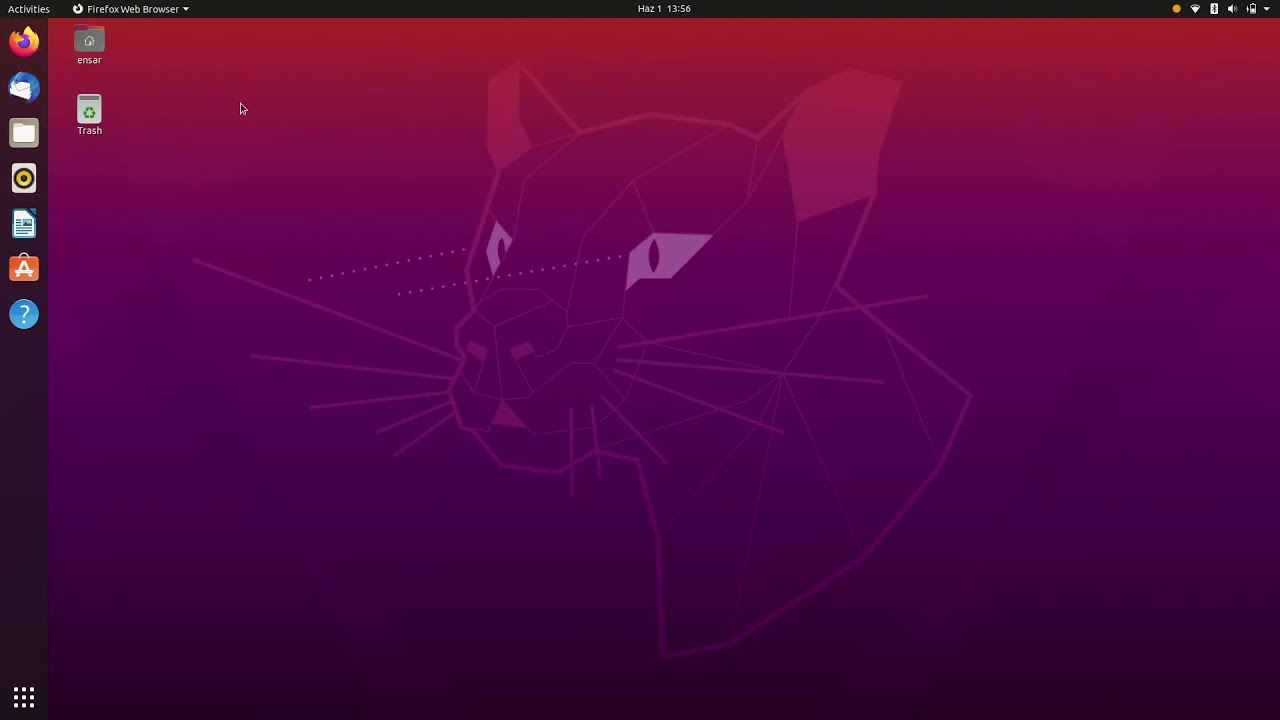
Task: Select the Trash desktop icon
Action: [89, 115]
